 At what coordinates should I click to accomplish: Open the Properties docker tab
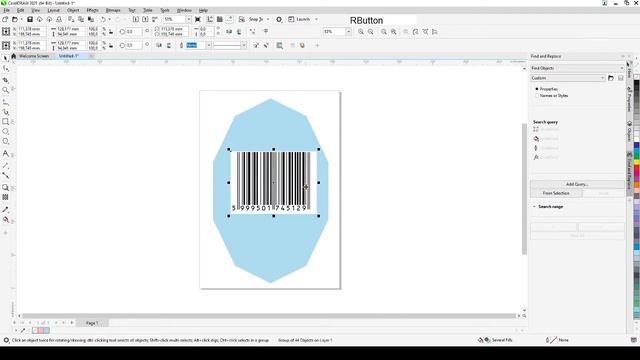pyautogui.click(x=629, y=99)
